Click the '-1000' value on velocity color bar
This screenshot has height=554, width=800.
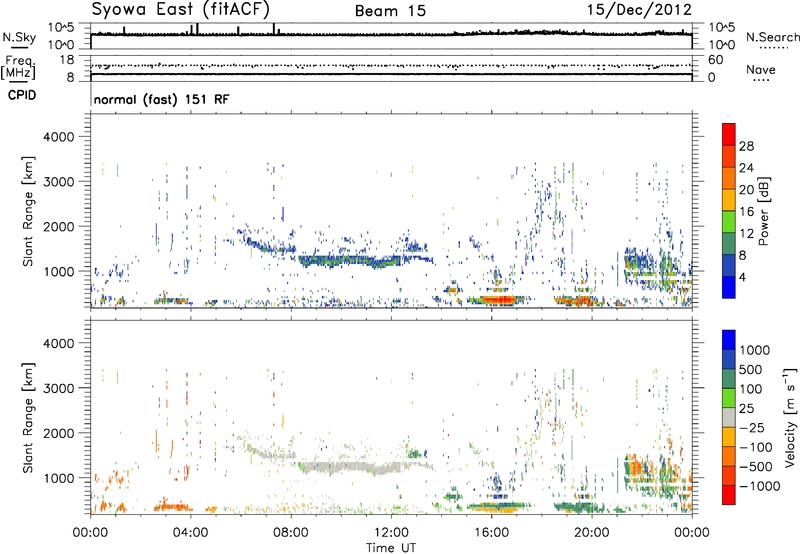point(759,486)
